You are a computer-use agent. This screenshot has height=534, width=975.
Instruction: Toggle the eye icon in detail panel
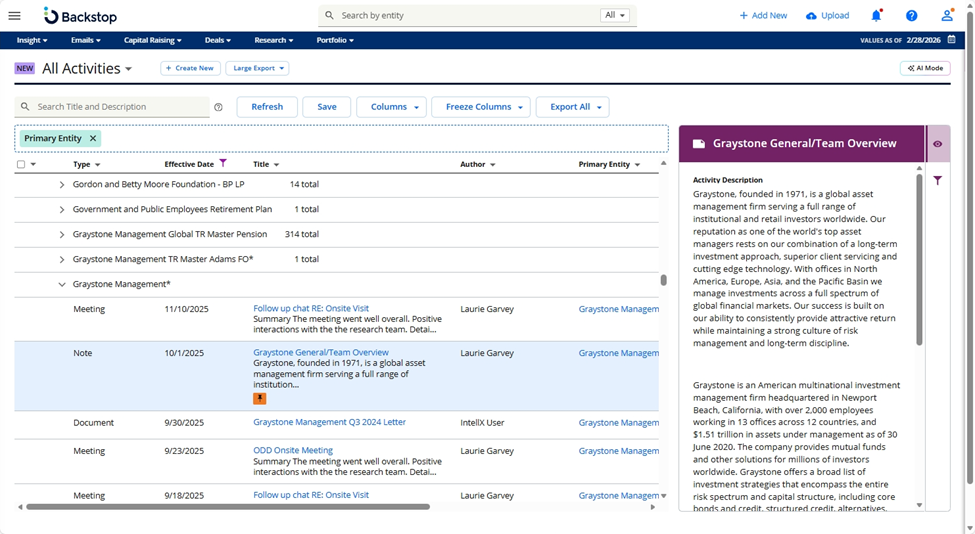point(937,144)
